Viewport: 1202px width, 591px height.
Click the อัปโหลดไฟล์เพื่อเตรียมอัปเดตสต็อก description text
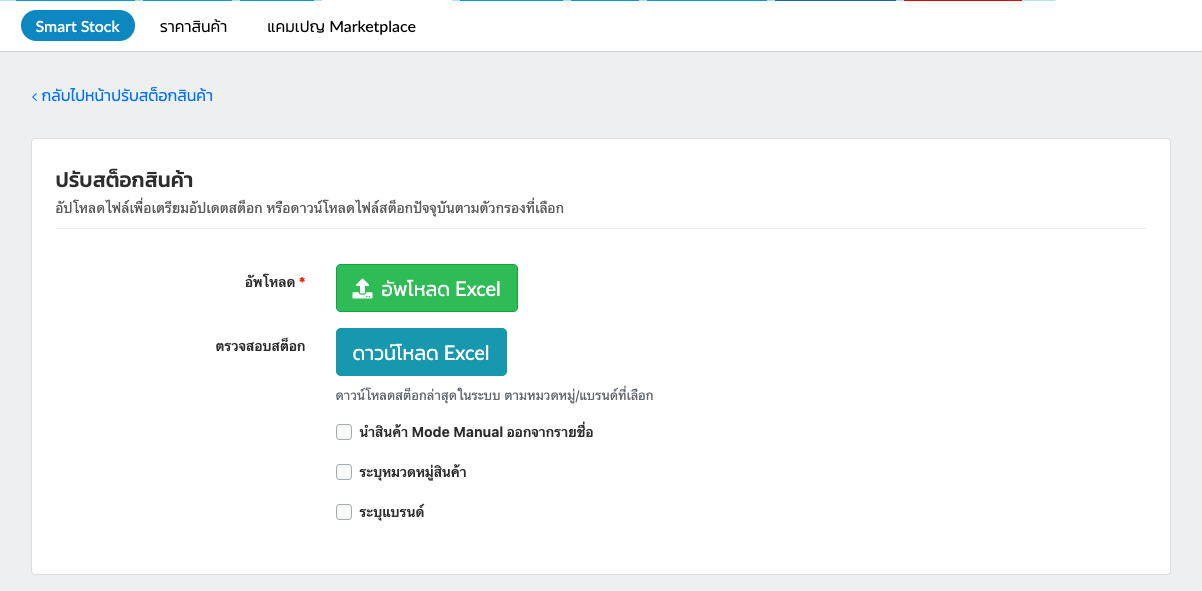click(x=310, y=209)
